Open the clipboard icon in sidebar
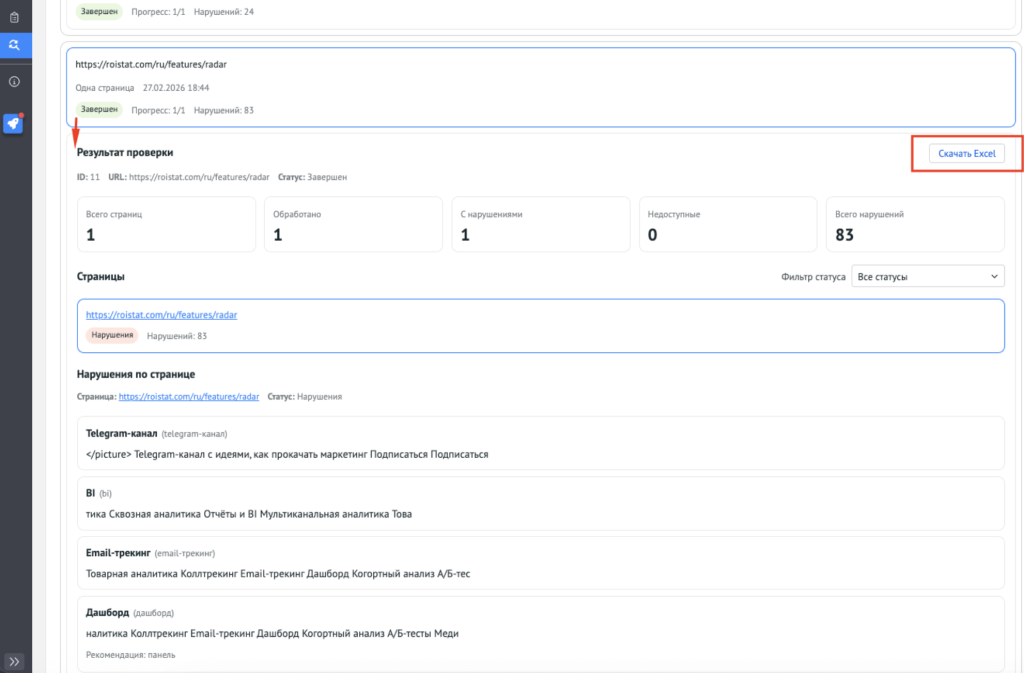Screen dimensions: 1024x673 click(x=14, y=17)
